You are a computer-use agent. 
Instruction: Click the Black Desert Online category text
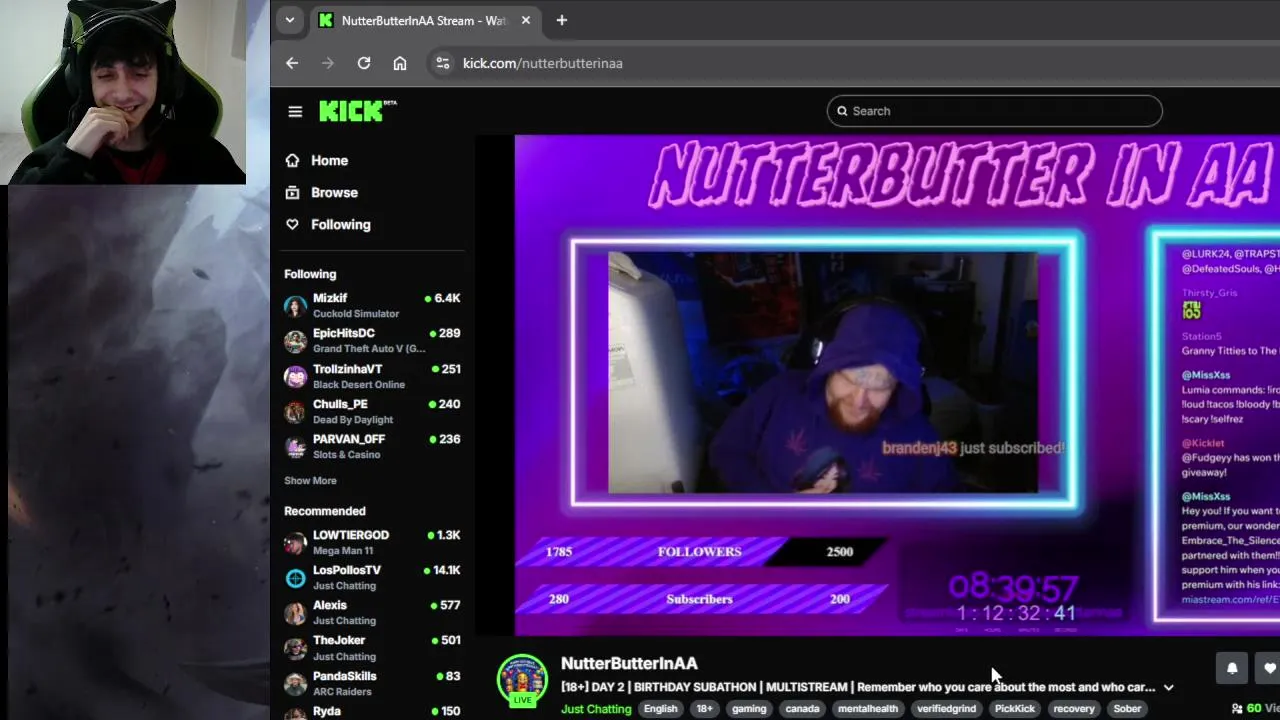(359, 385)
